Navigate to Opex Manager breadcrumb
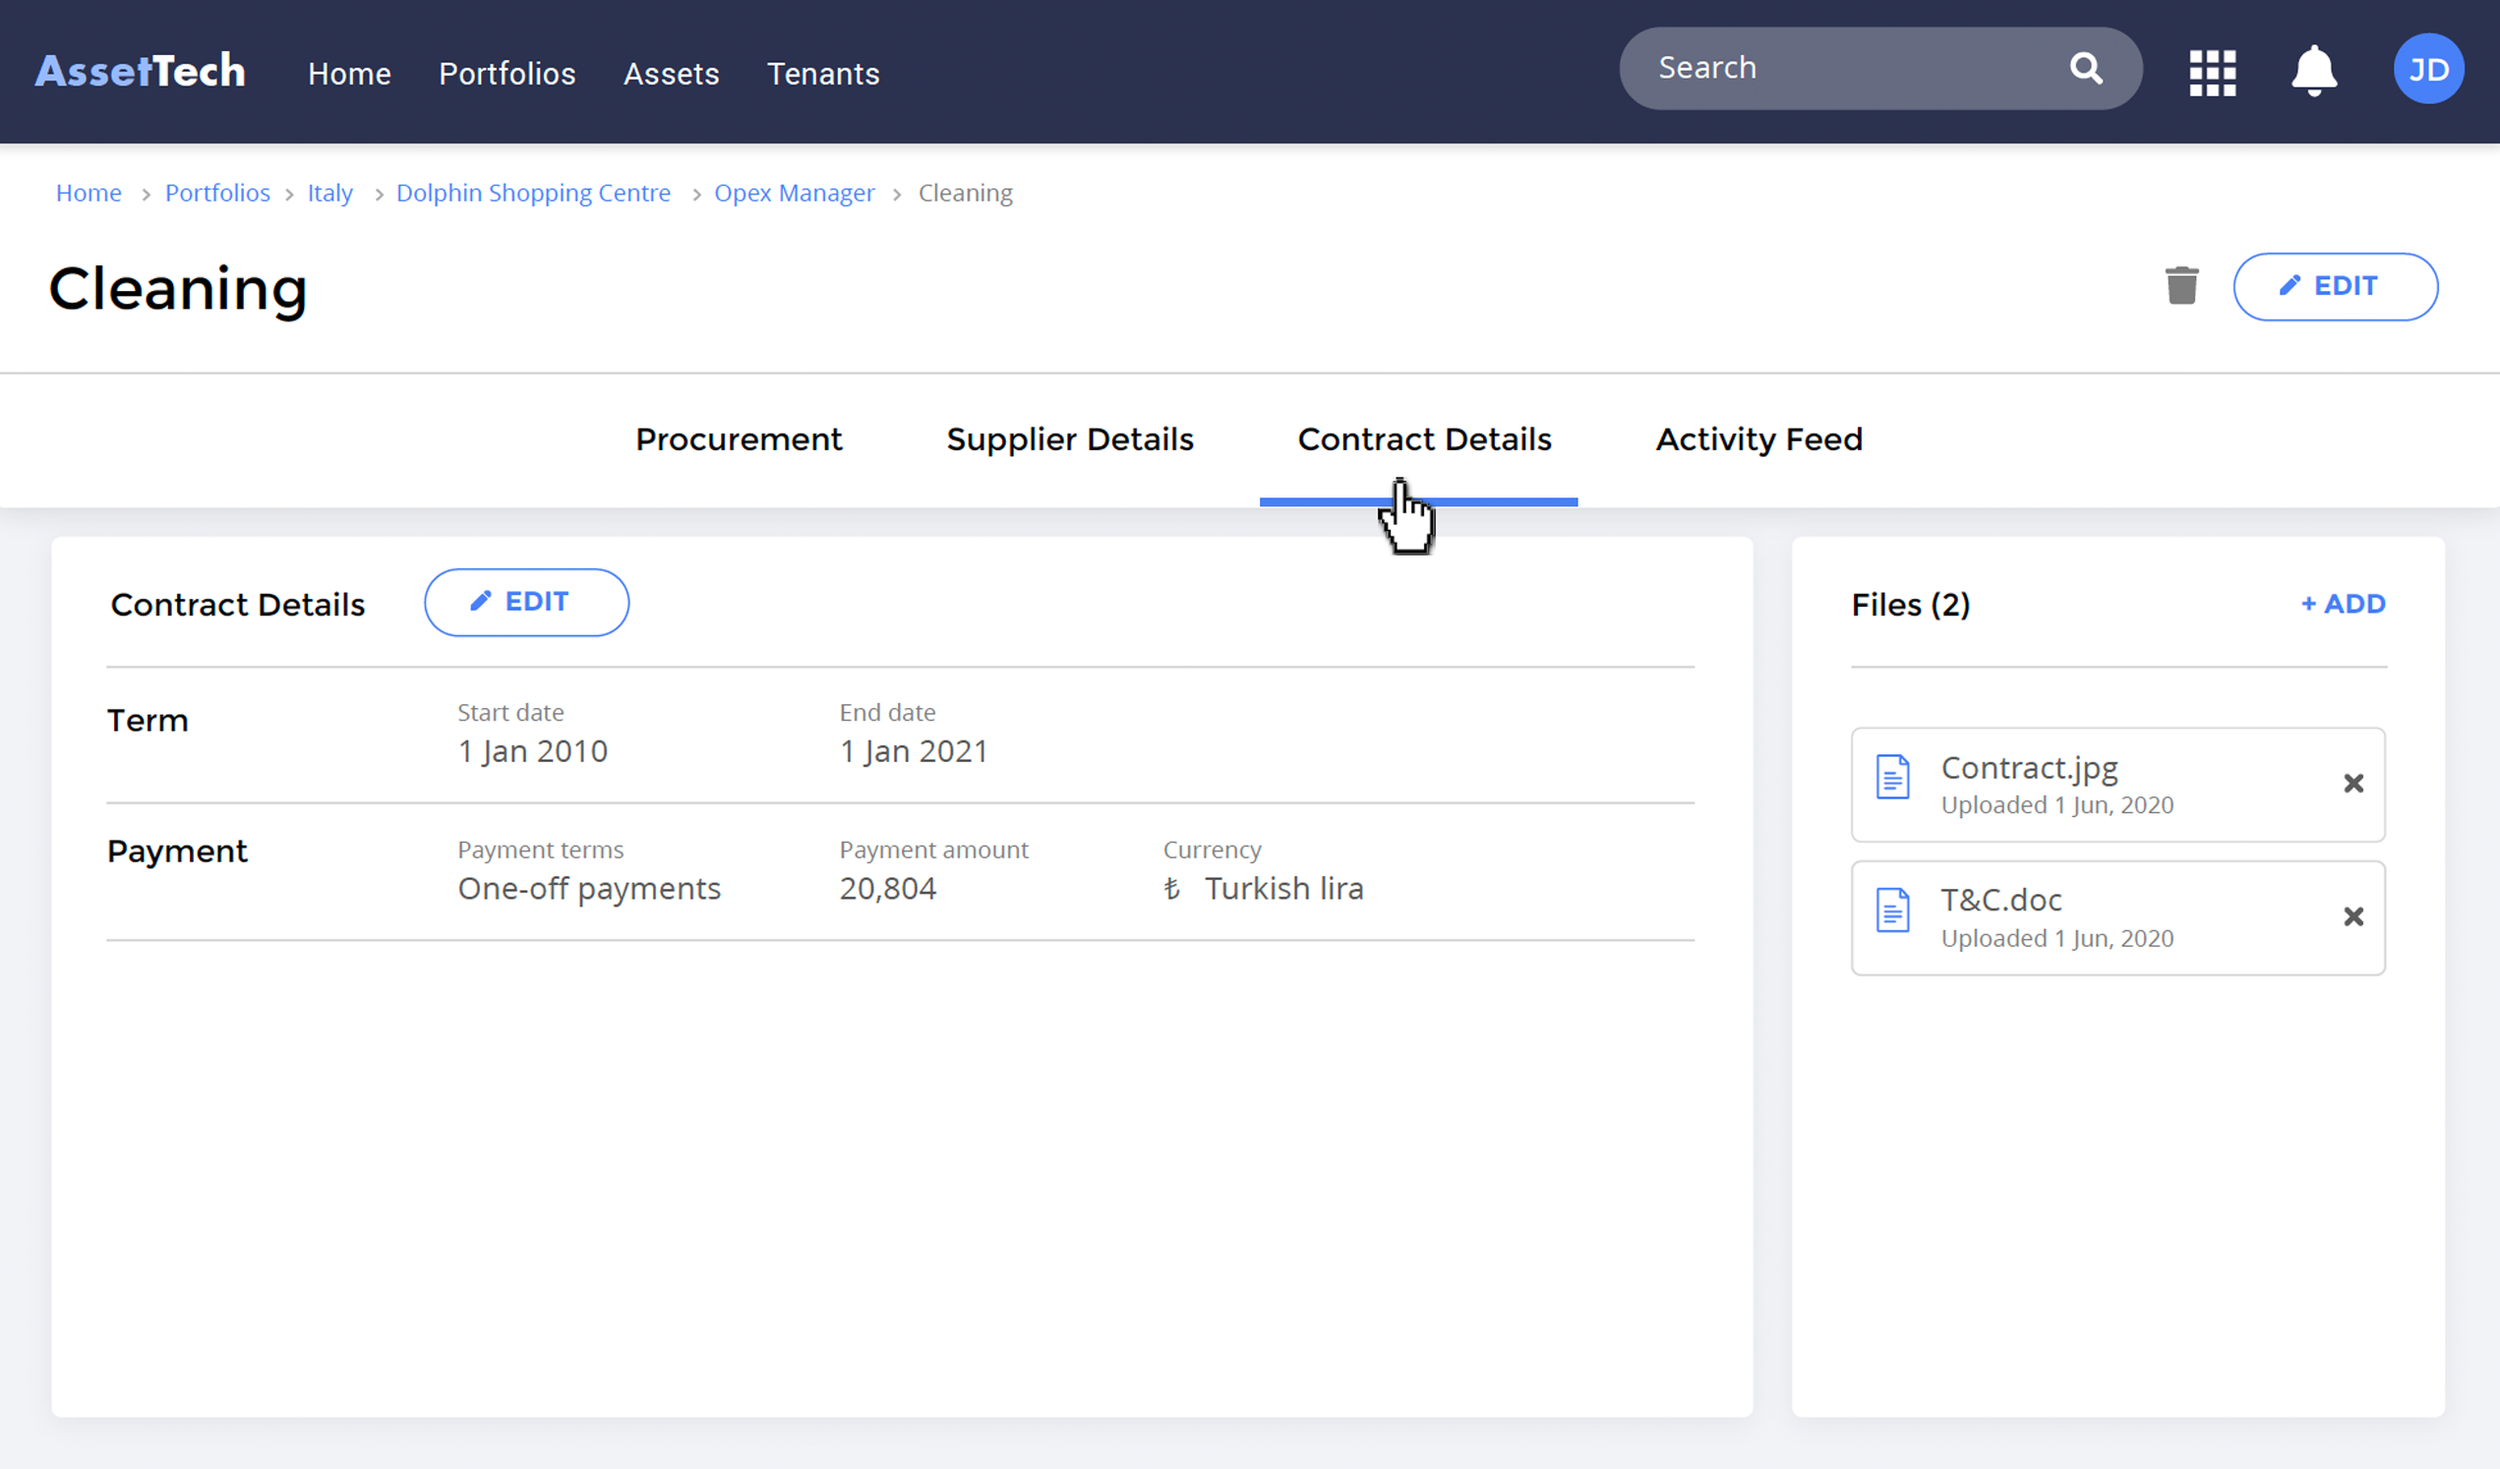Screen dimensions: 2500x1469 click(x=793, y=193)
